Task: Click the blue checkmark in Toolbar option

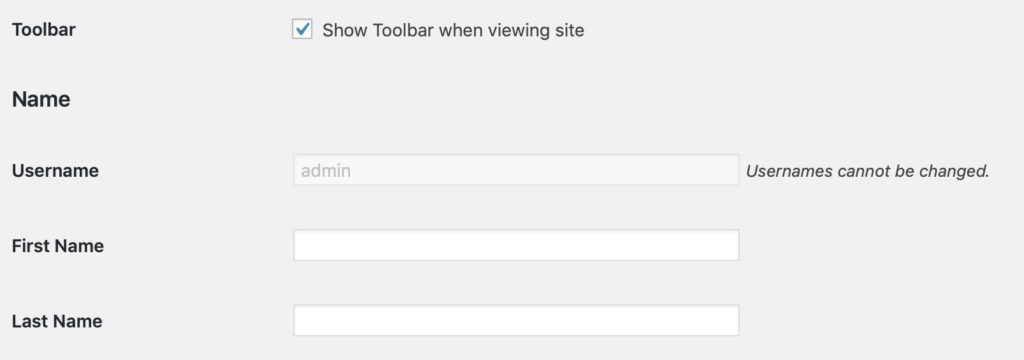Action: click(x=302, y=29)
